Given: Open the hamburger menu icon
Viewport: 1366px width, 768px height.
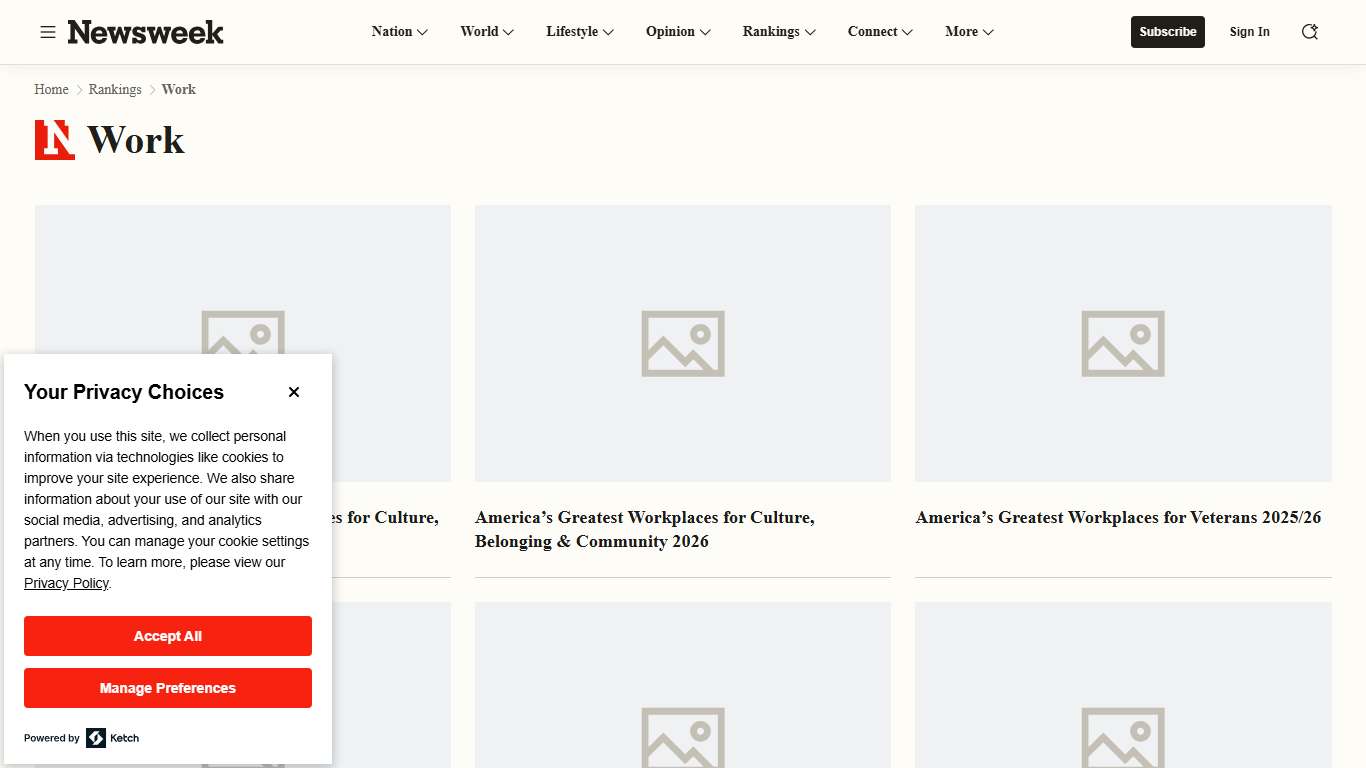Looking at the screenshot, I should [47, 32].
